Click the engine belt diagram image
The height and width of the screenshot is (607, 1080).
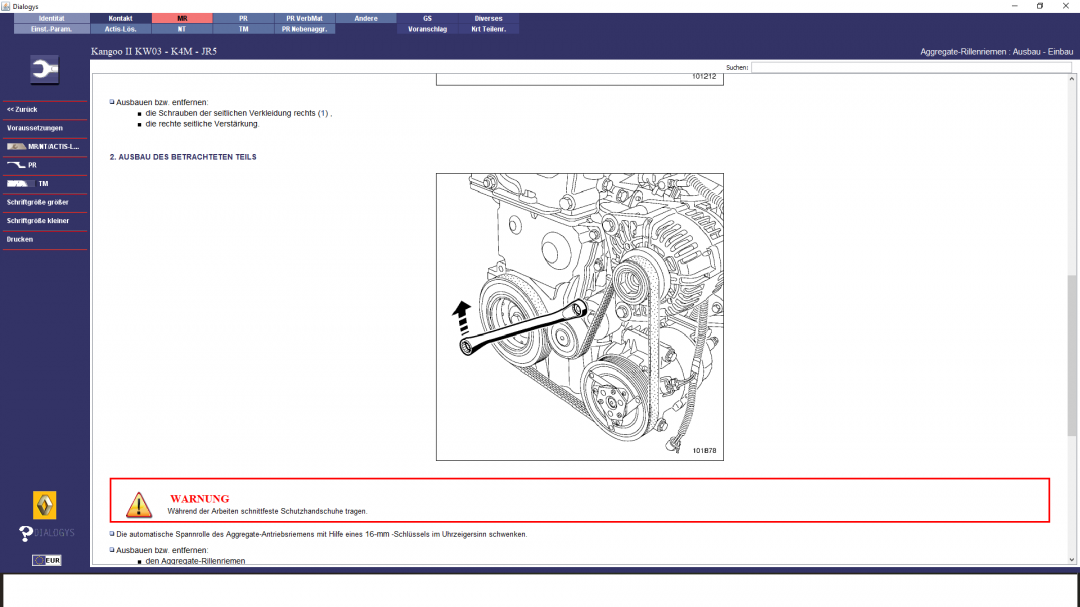(x=579, y=316)
